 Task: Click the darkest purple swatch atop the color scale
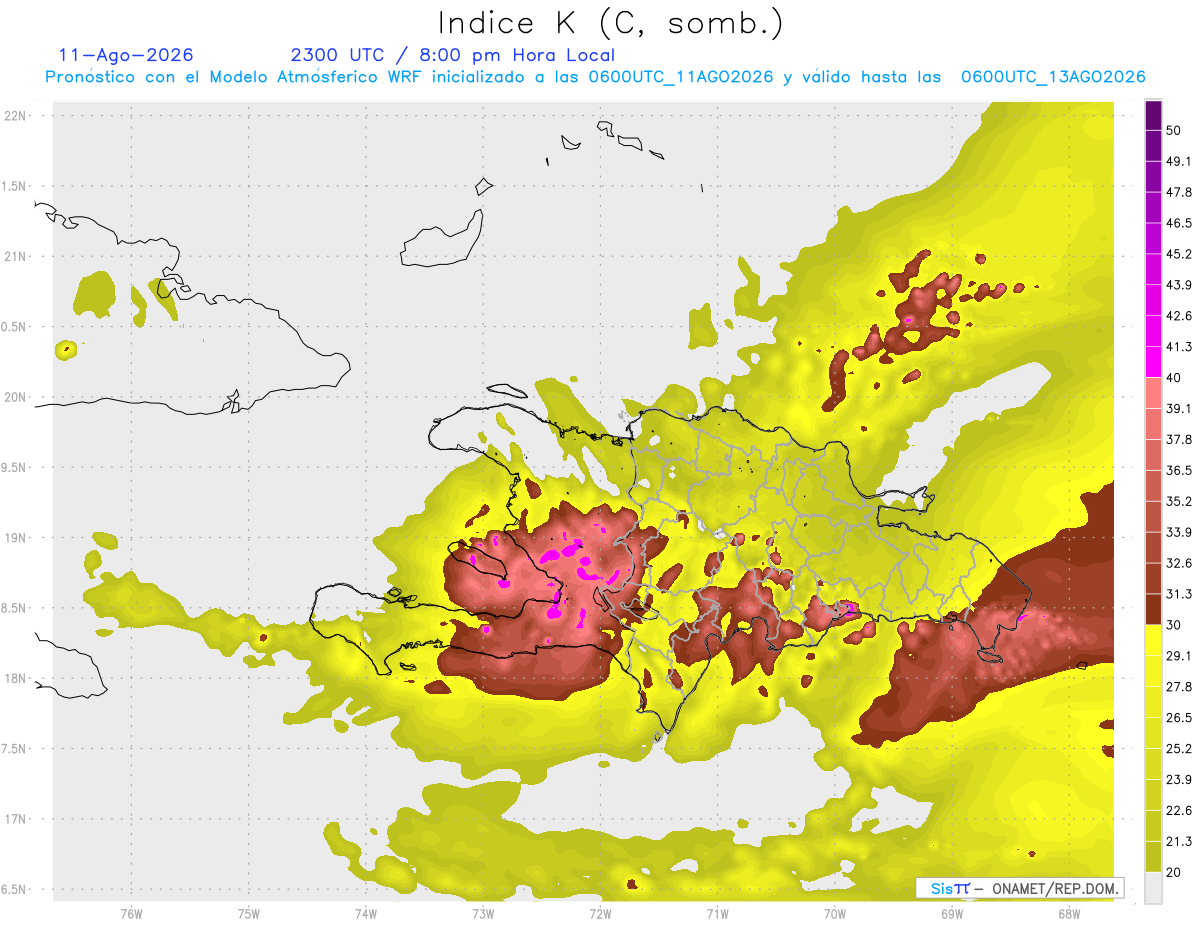[x=1154, y=115]
